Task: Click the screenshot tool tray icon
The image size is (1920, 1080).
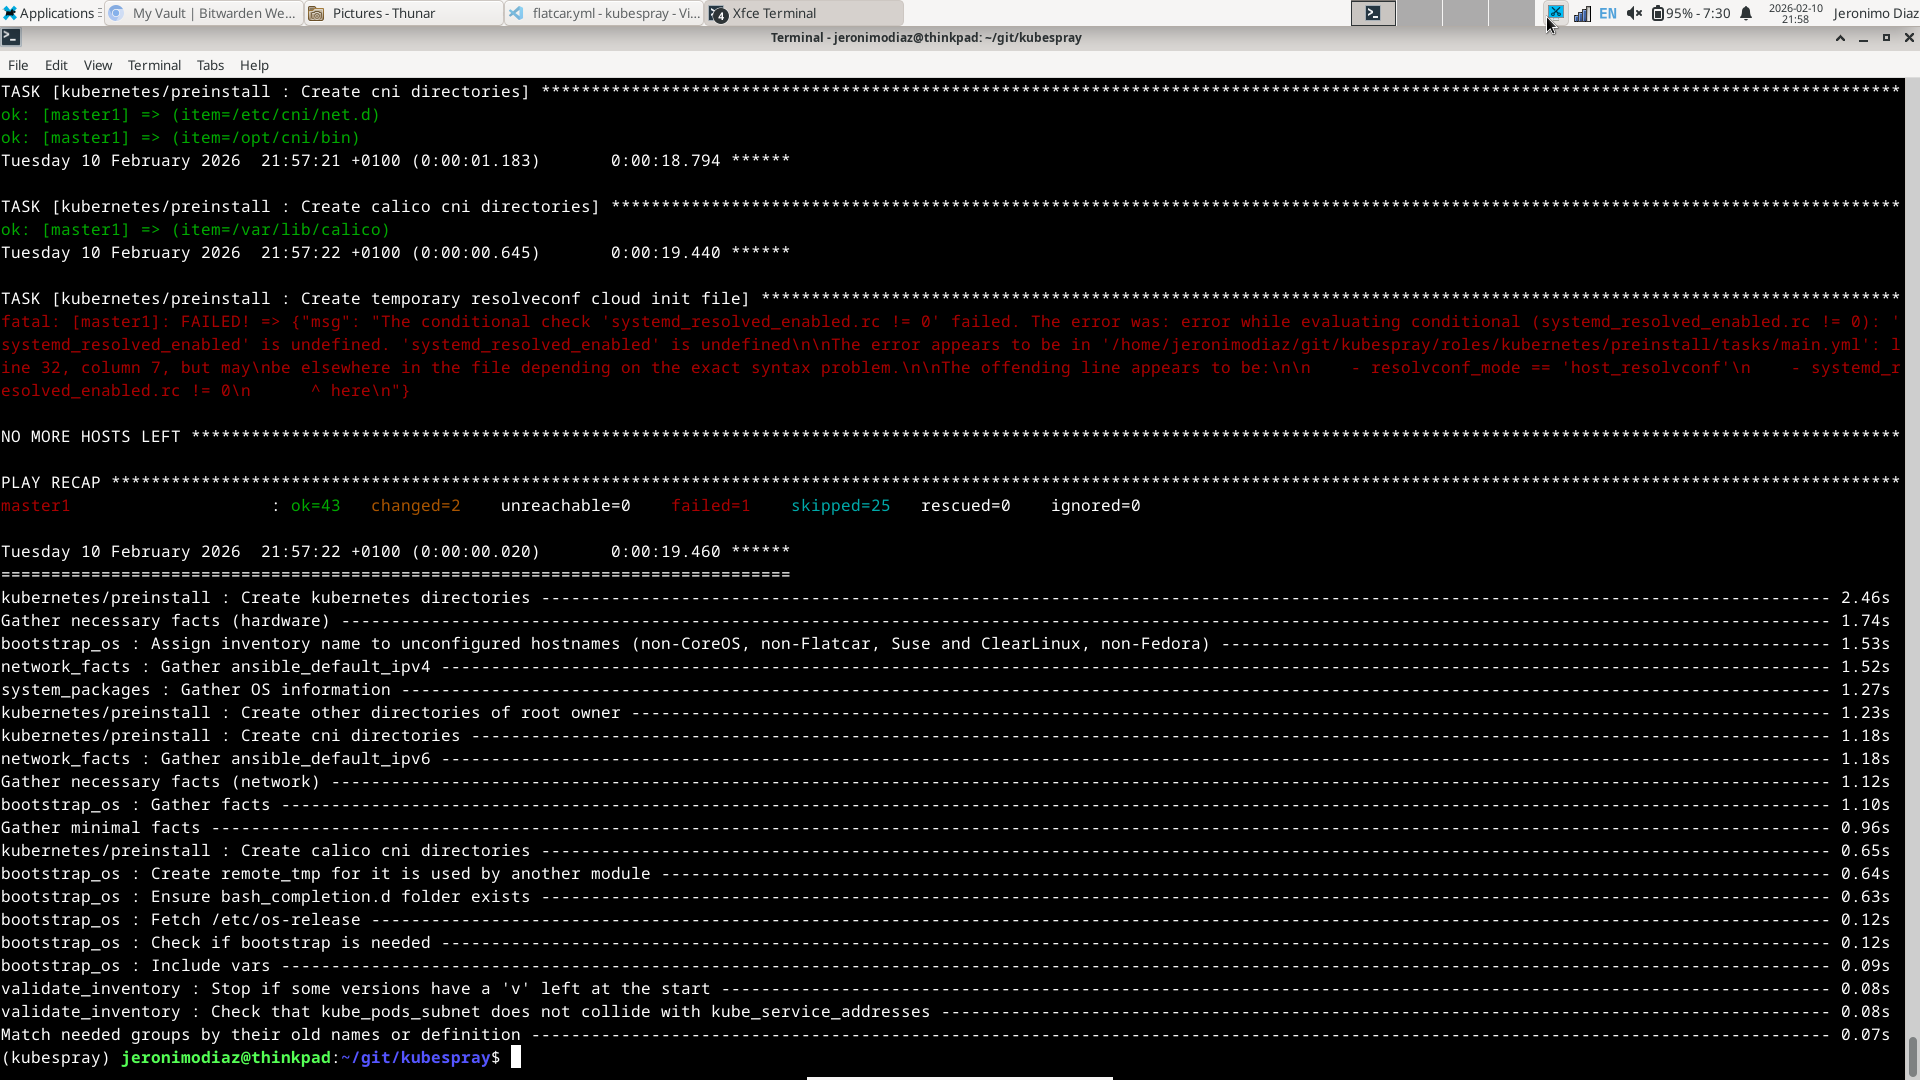Action: click(1556, 12)
